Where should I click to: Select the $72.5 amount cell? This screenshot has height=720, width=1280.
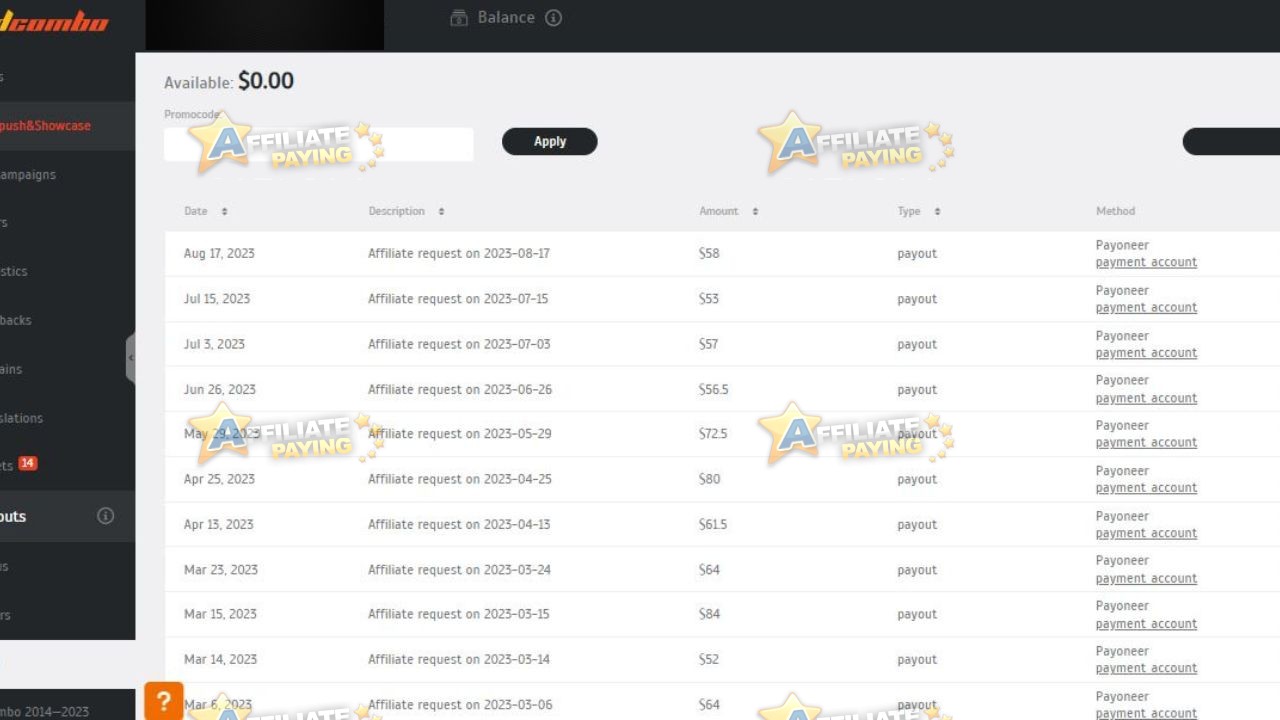click(713, 434)
